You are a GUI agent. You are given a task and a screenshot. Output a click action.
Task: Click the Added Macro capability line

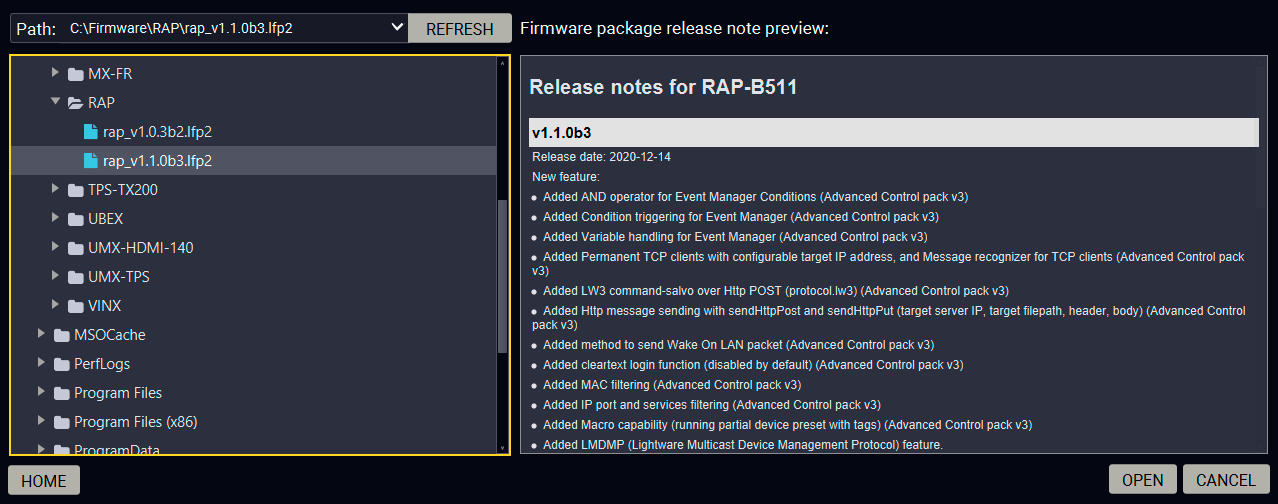point(787,425)
